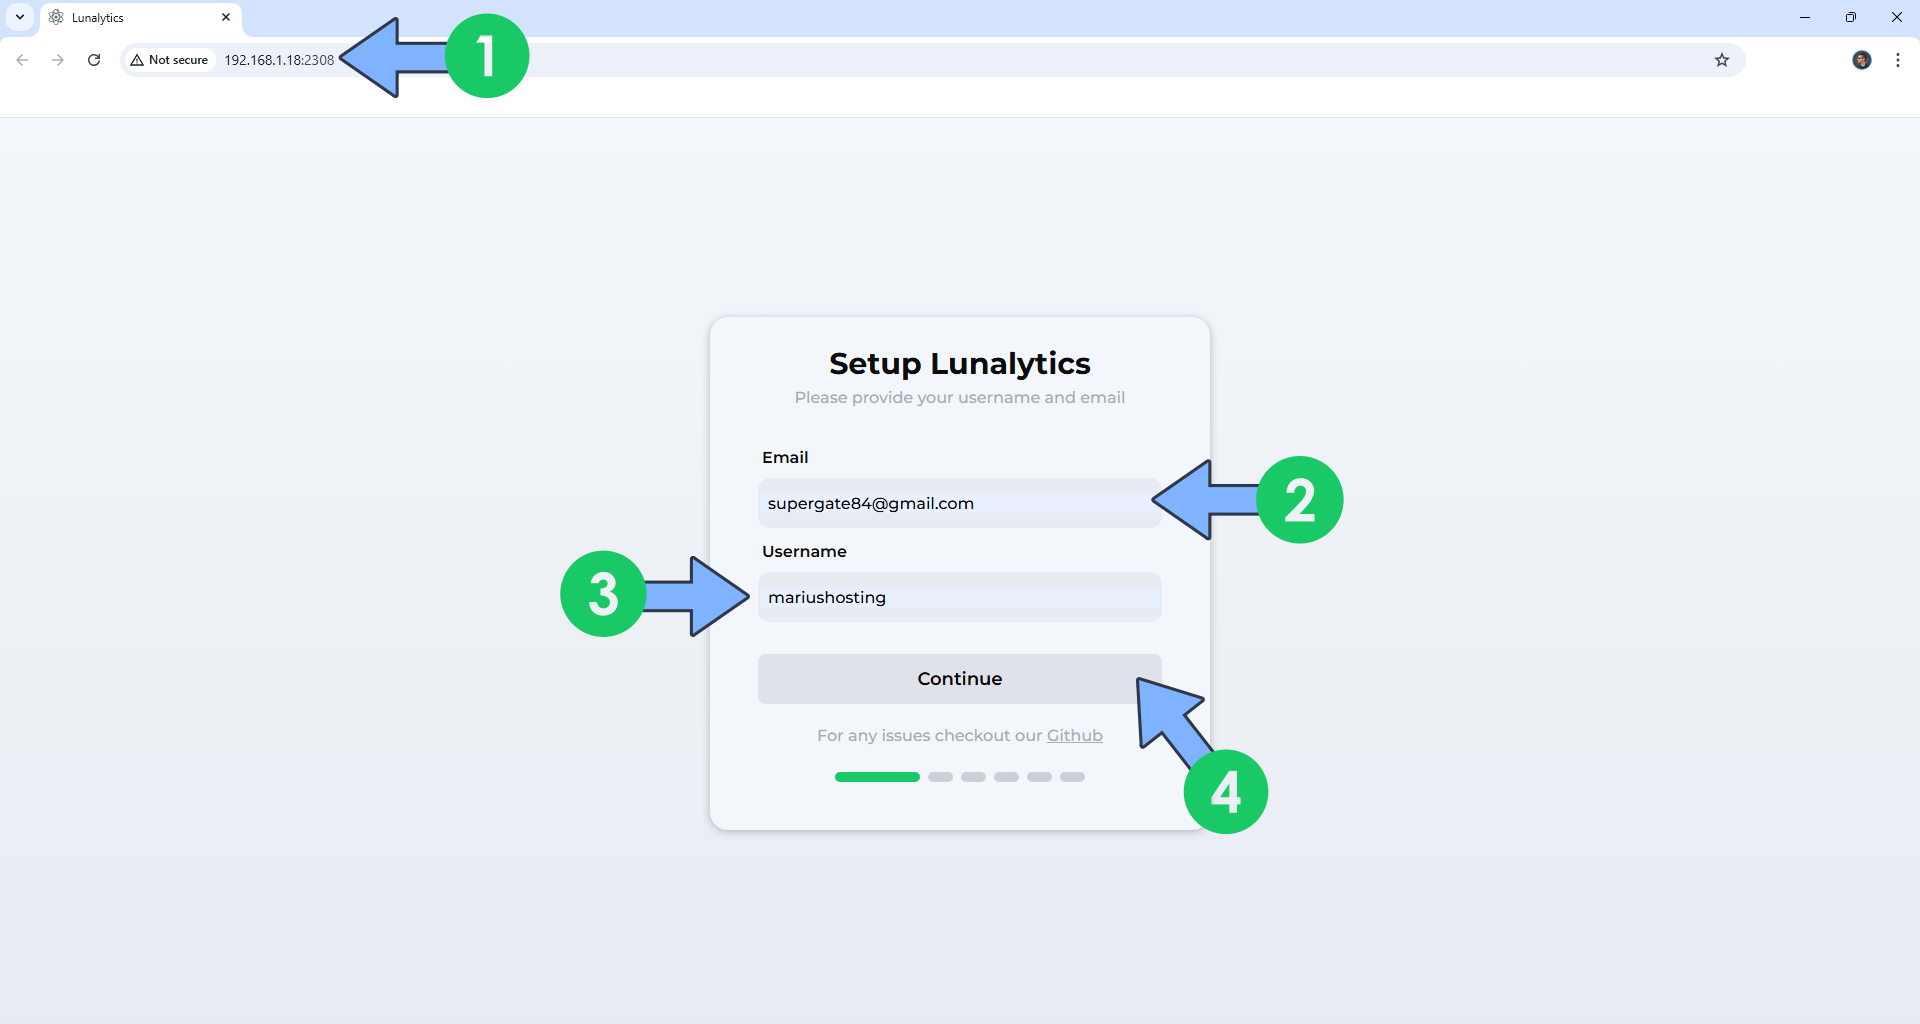Image resolution: width=1920 pixels, height=1024 pixels.
Task: Restore down the browser window
Action: tap(1851, 17)
